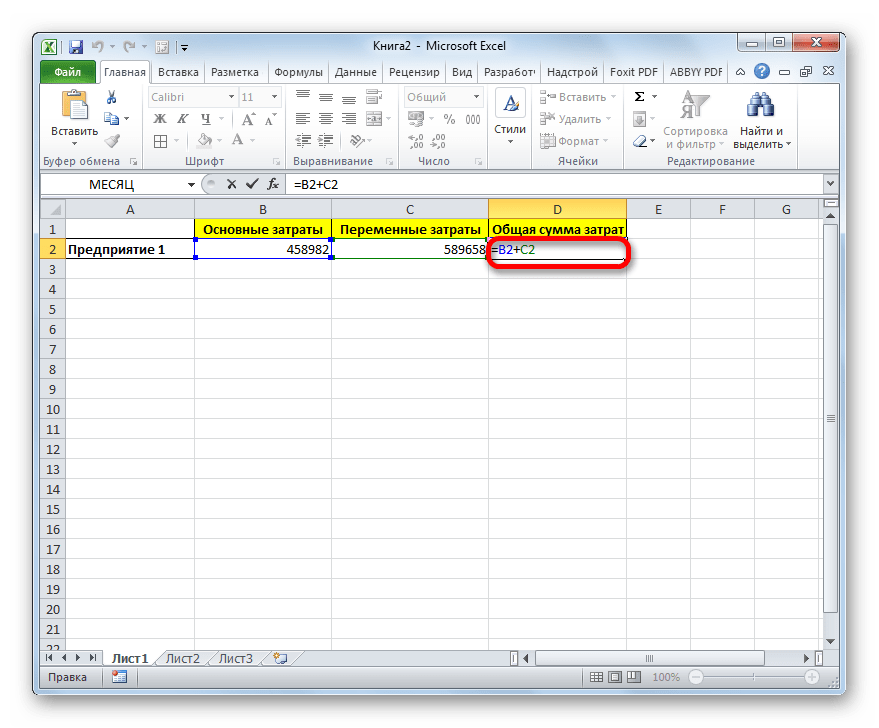Image resolution: width=879 pixels, height=728 pixels.
Task: Open the Формулы ribbon tab
Action: coord(297,73)
